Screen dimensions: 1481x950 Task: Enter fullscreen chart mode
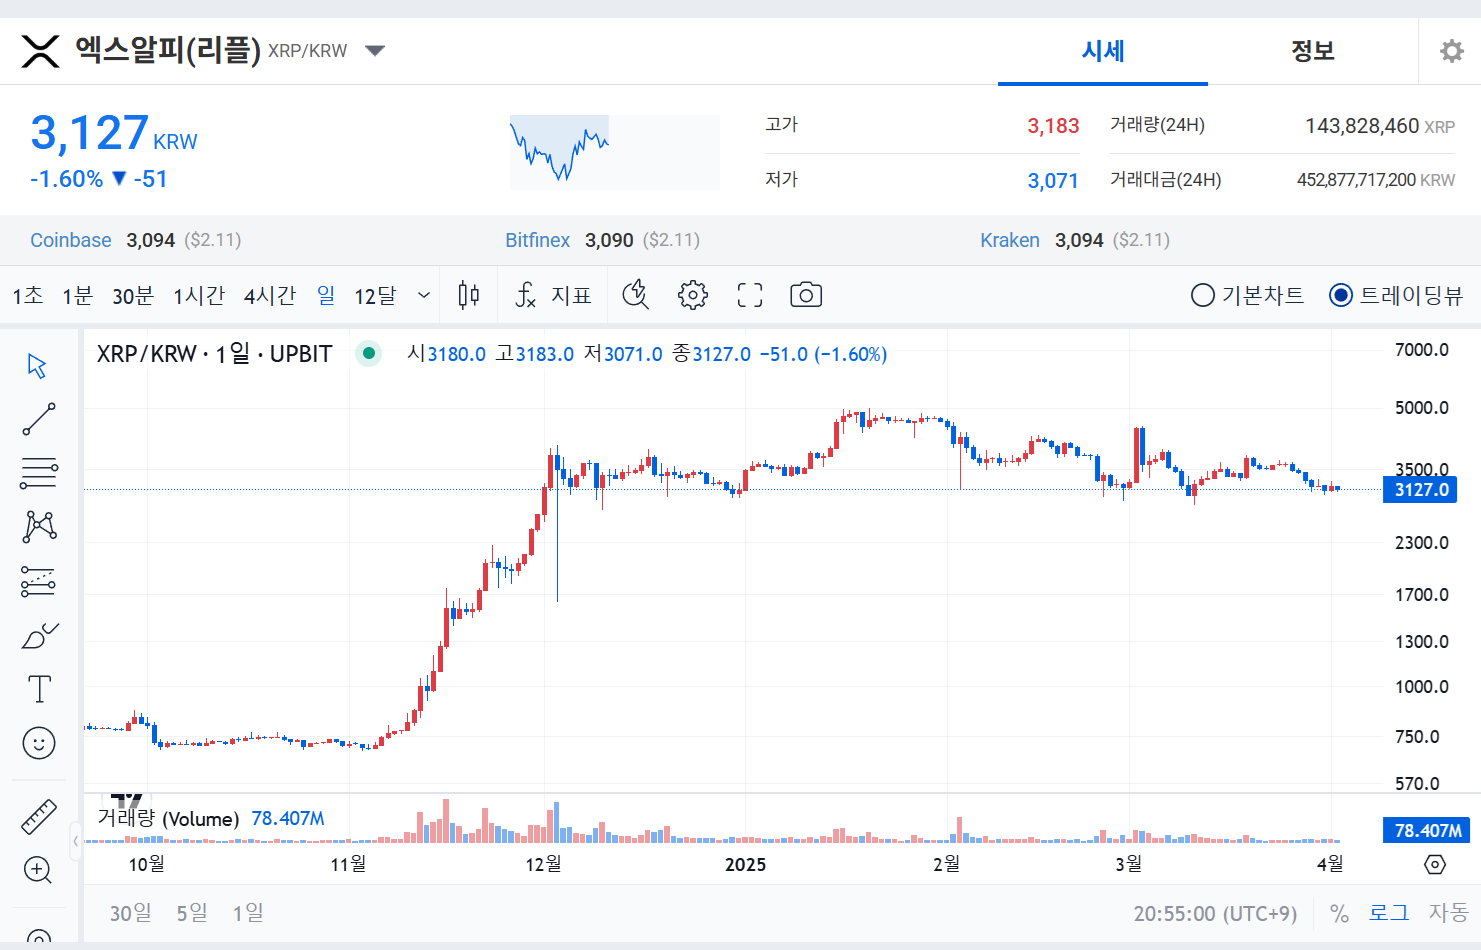(x=750, y=295)
